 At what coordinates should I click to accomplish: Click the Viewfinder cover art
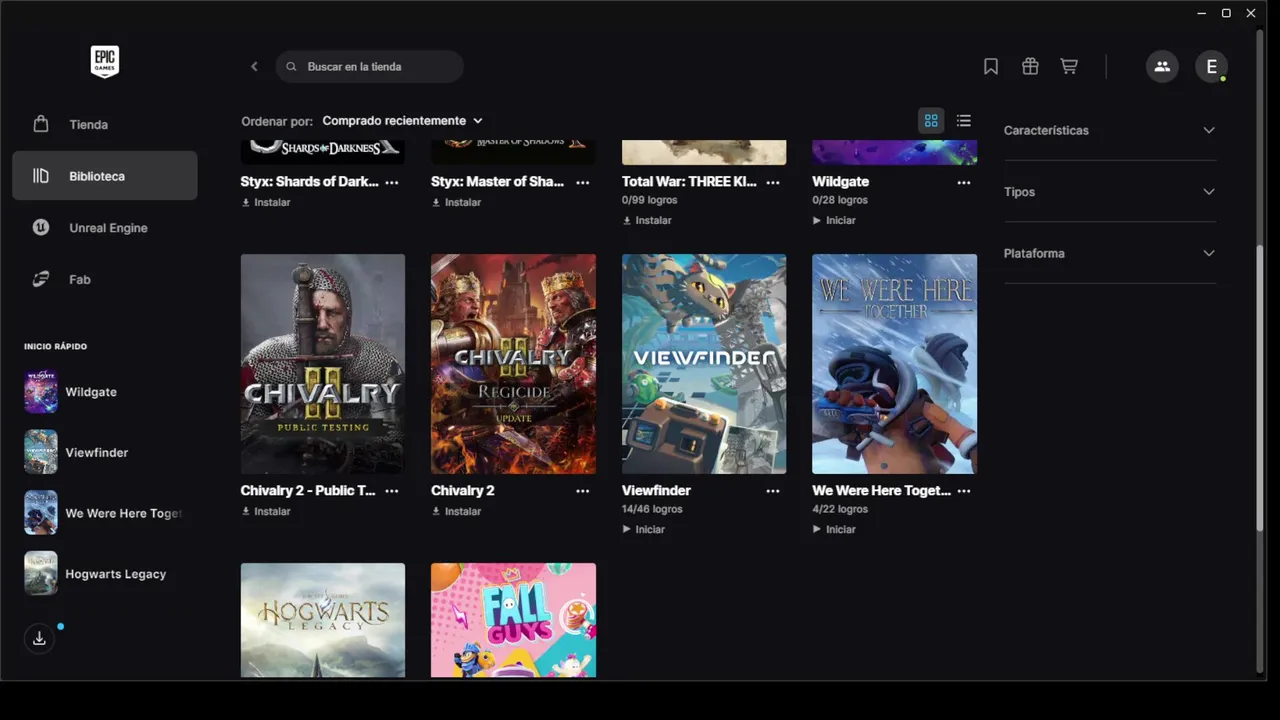[704, 364]
